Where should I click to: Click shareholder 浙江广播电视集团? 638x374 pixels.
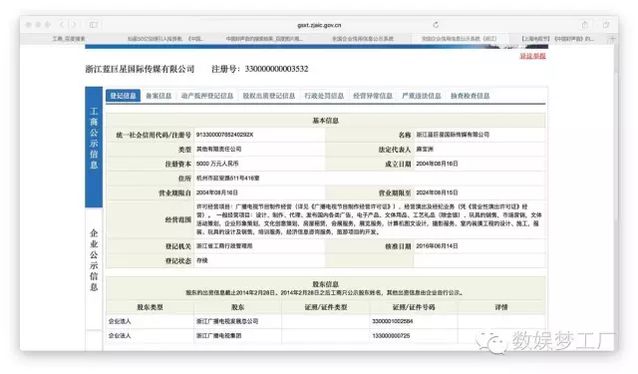click(219, 336)
